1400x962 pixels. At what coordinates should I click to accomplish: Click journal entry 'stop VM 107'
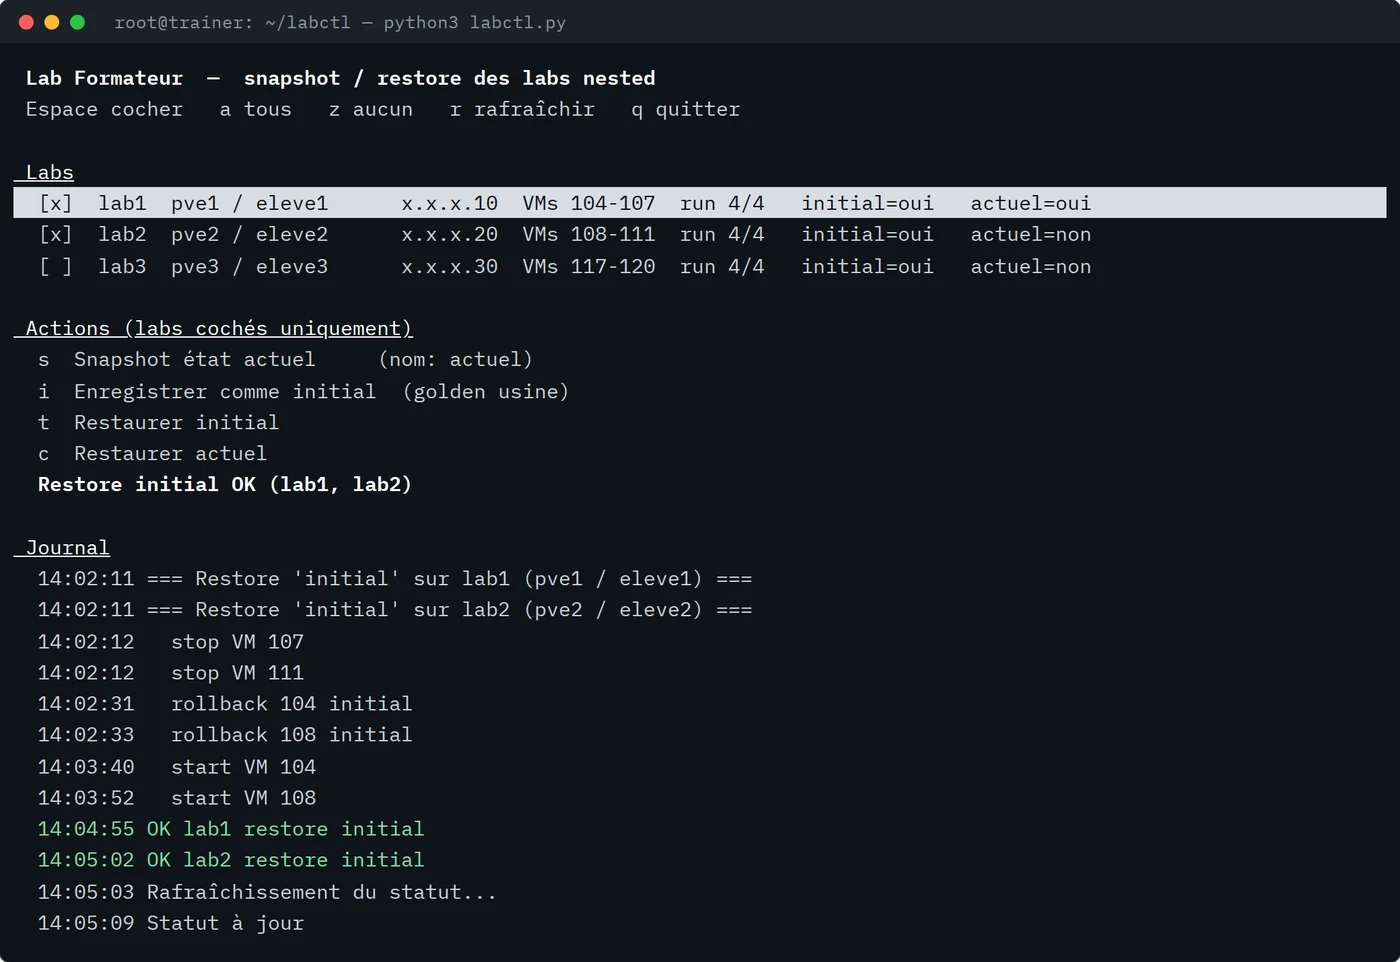coord(171,641)
